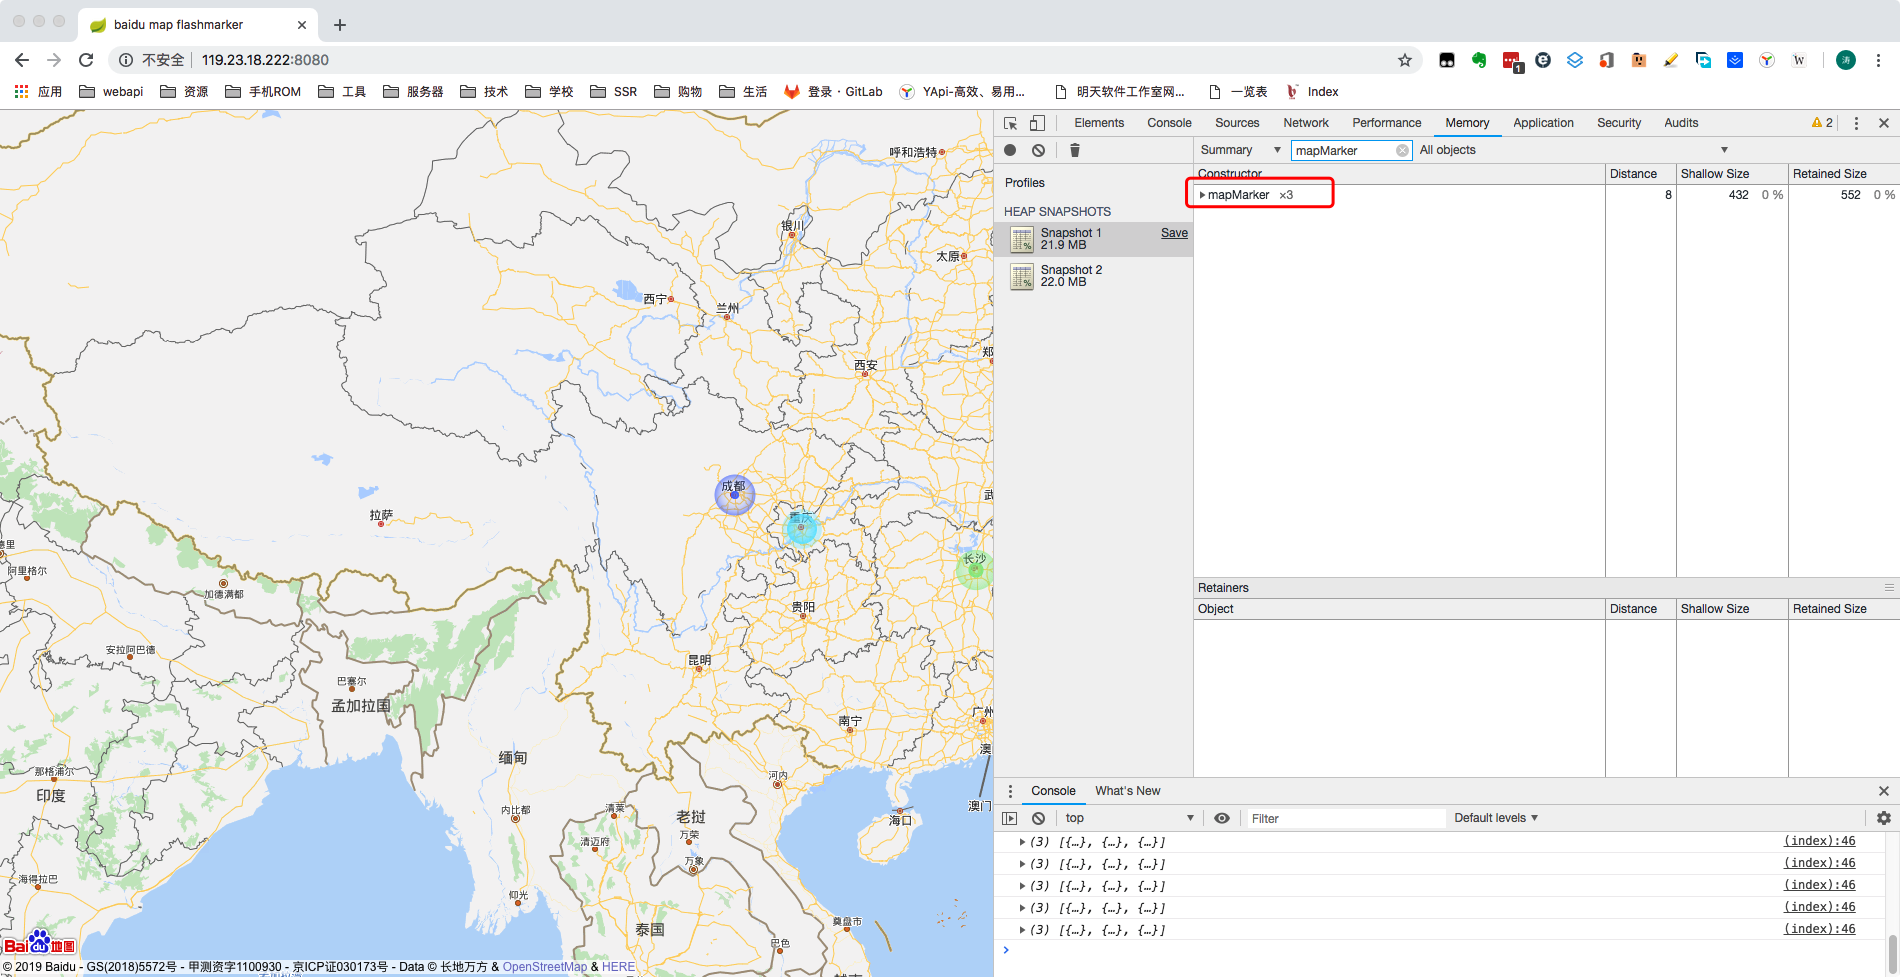1900x977 pixels.
Task: Open the top context dropdown in console
Action: click(x=1130, y=818)
